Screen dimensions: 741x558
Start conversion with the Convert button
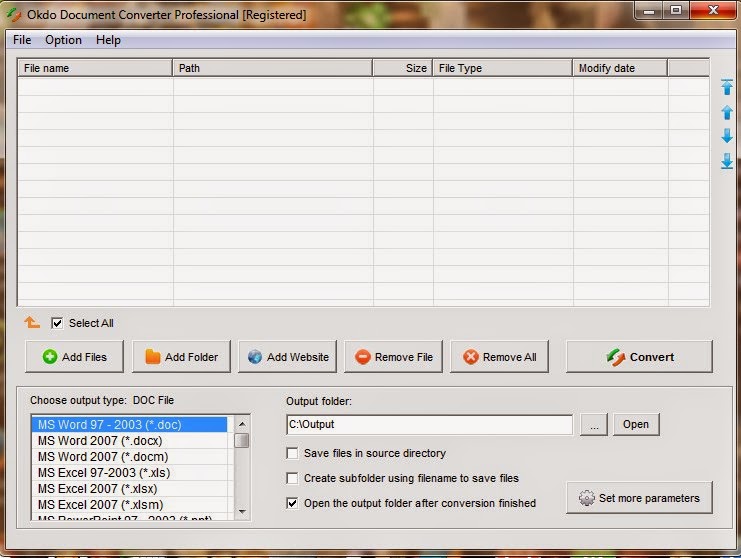point(639,357)
